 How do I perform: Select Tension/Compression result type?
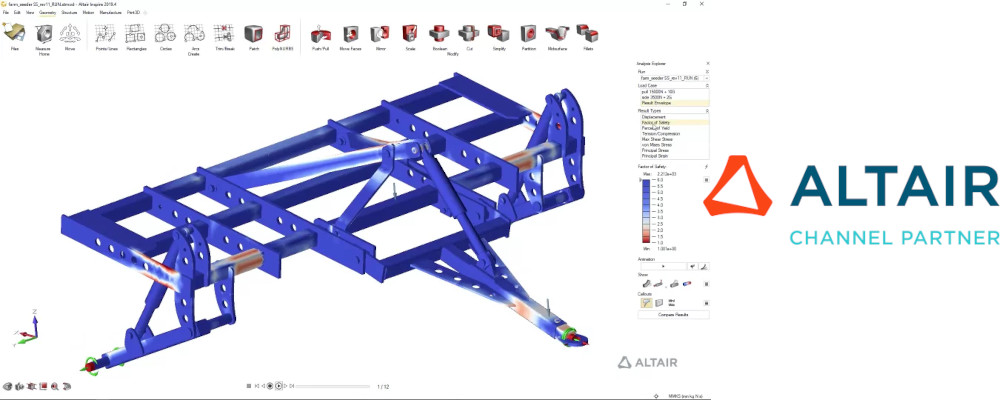[x=673, y=134]
